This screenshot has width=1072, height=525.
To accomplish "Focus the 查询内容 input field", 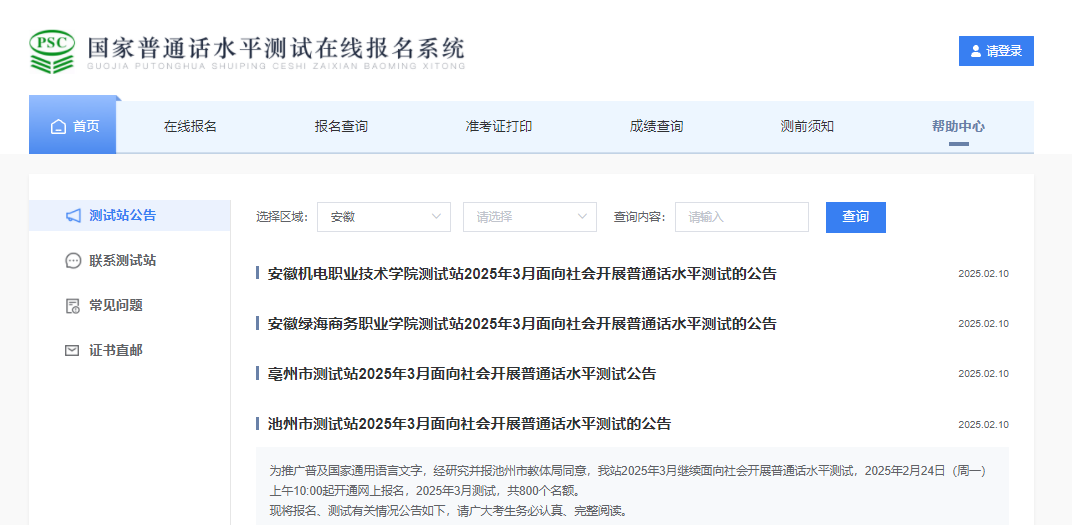I will point(742,217).
